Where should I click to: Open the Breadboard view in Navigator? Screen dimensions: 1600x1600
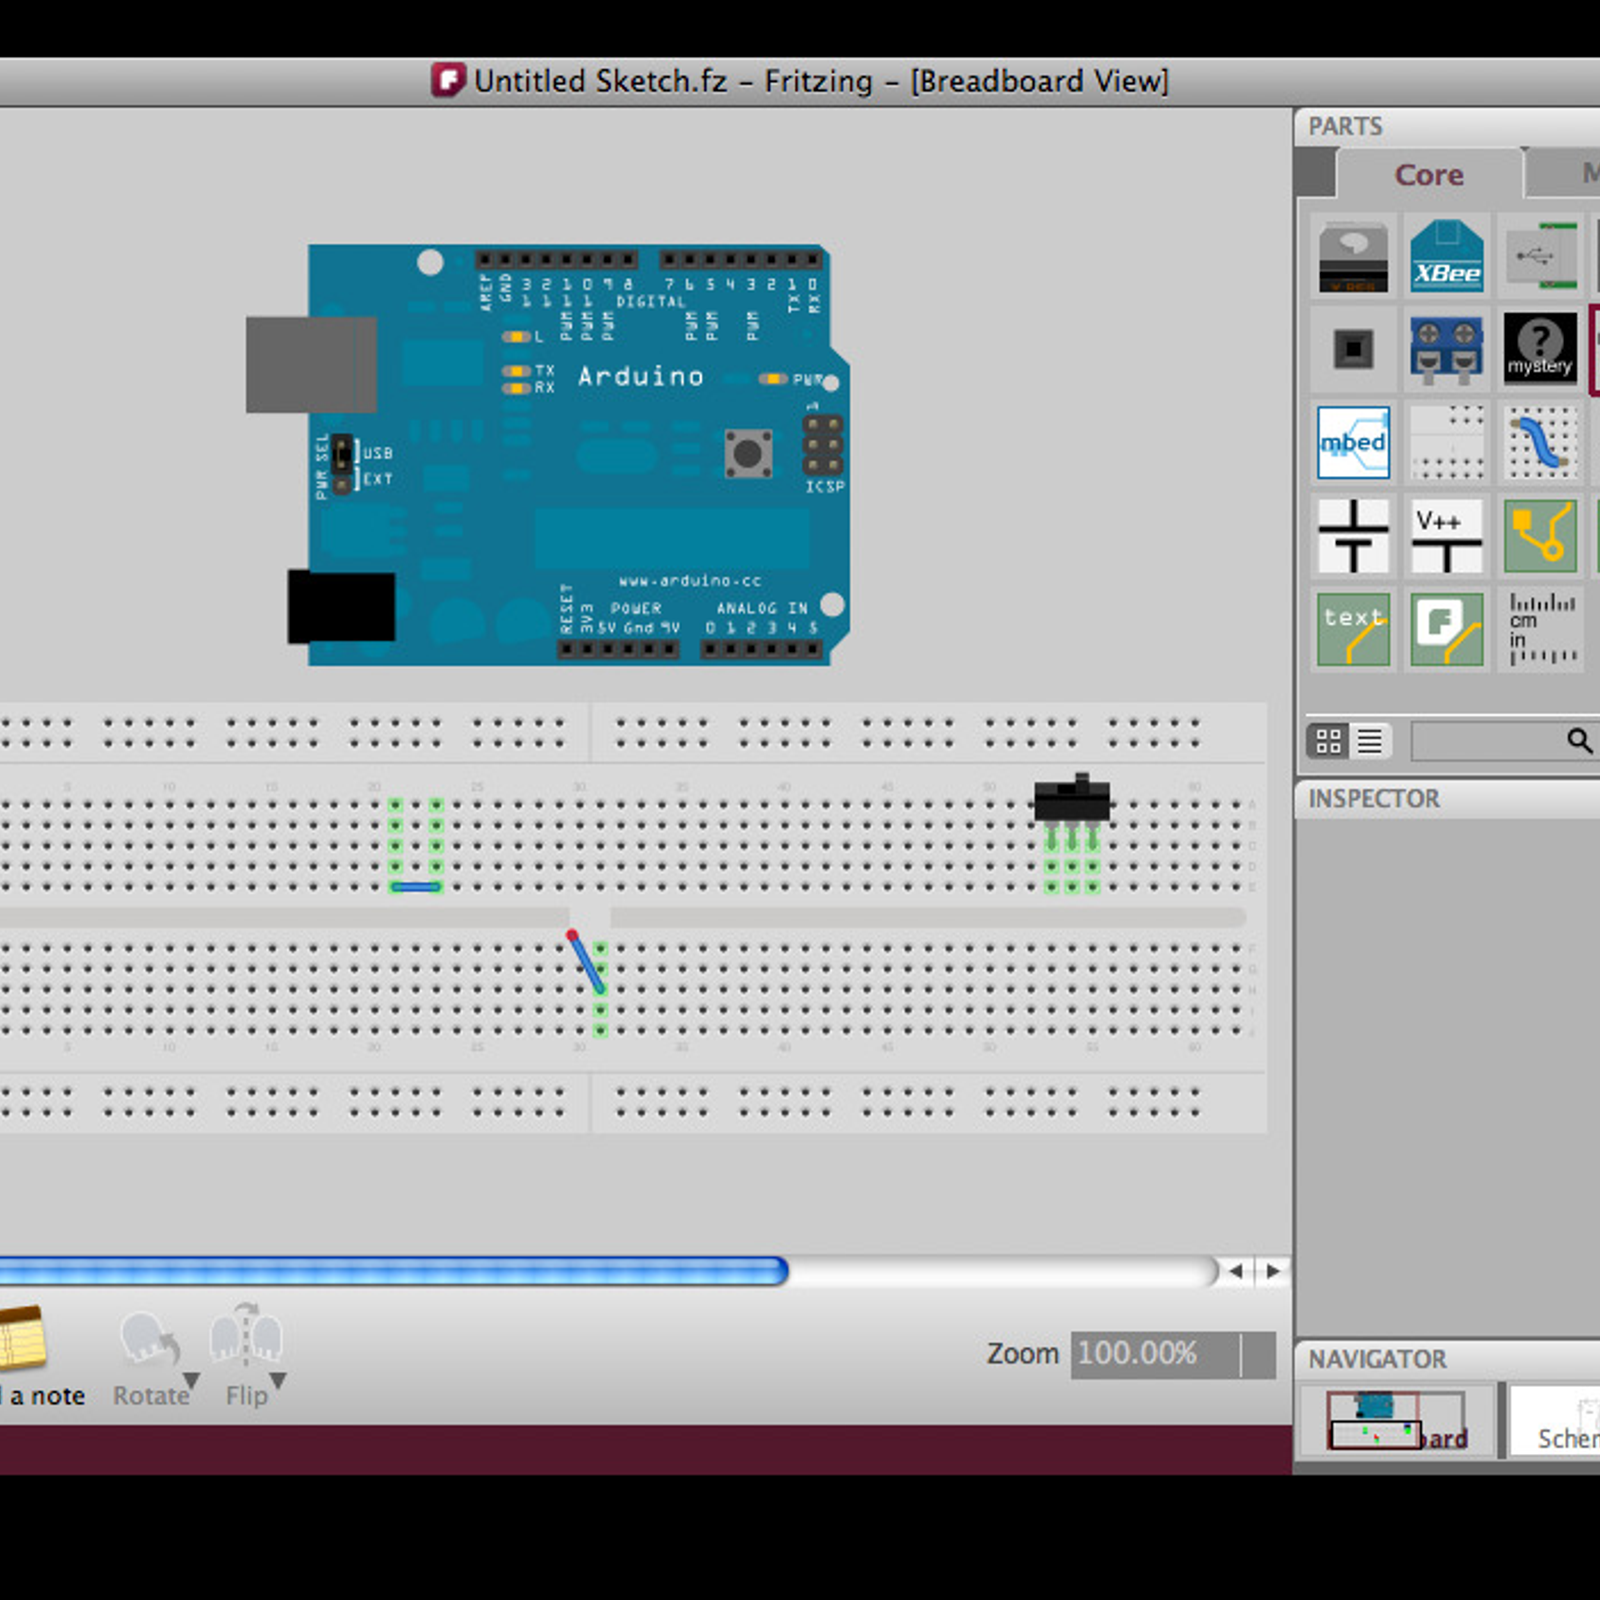pos(1397,1420)
